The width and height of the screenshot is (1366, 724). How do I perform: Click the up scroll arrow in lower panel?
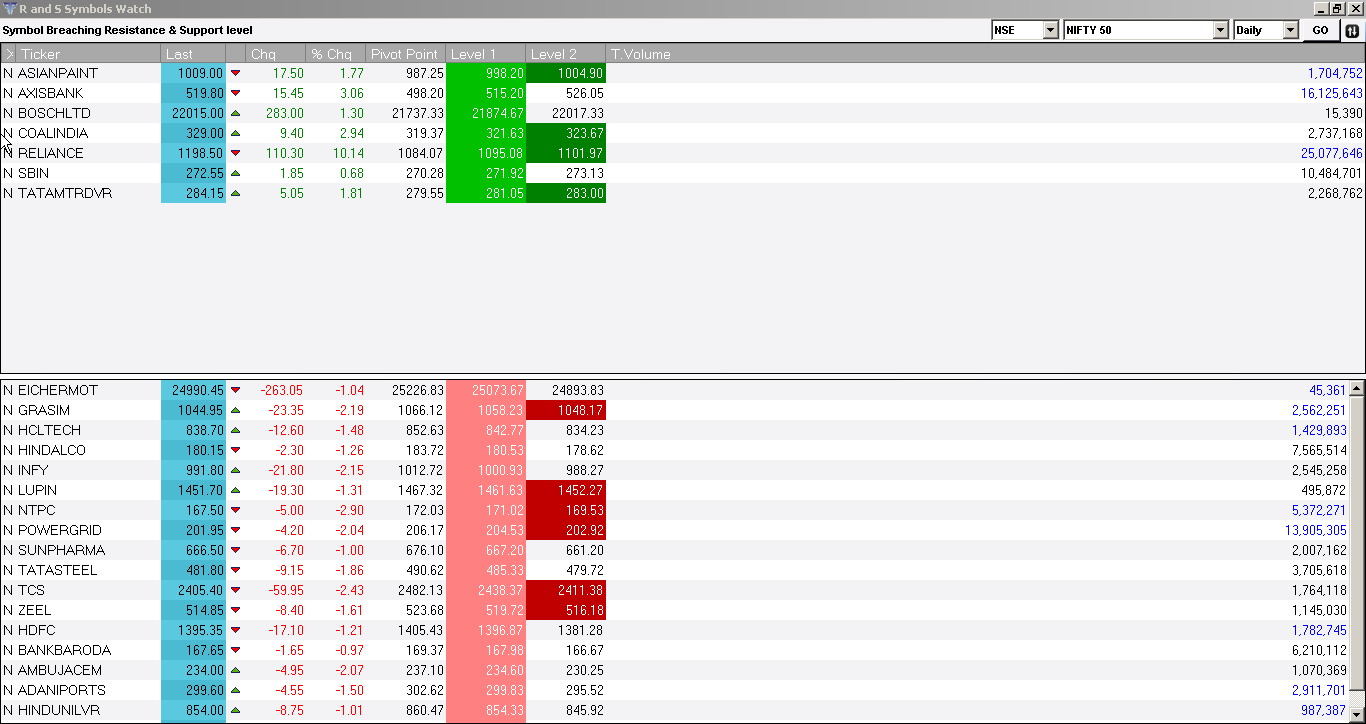click(1358, 390)
